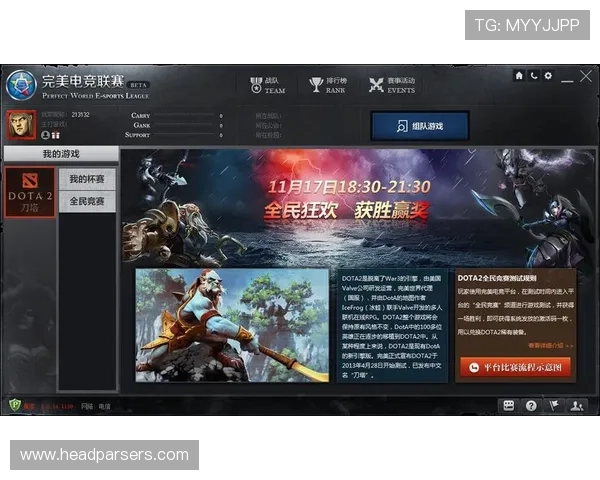Image resolution: width=600 pixels, height=480 pixels.
Task: Select the DOTA 2 刀塔 game tile
Action: 30,193
